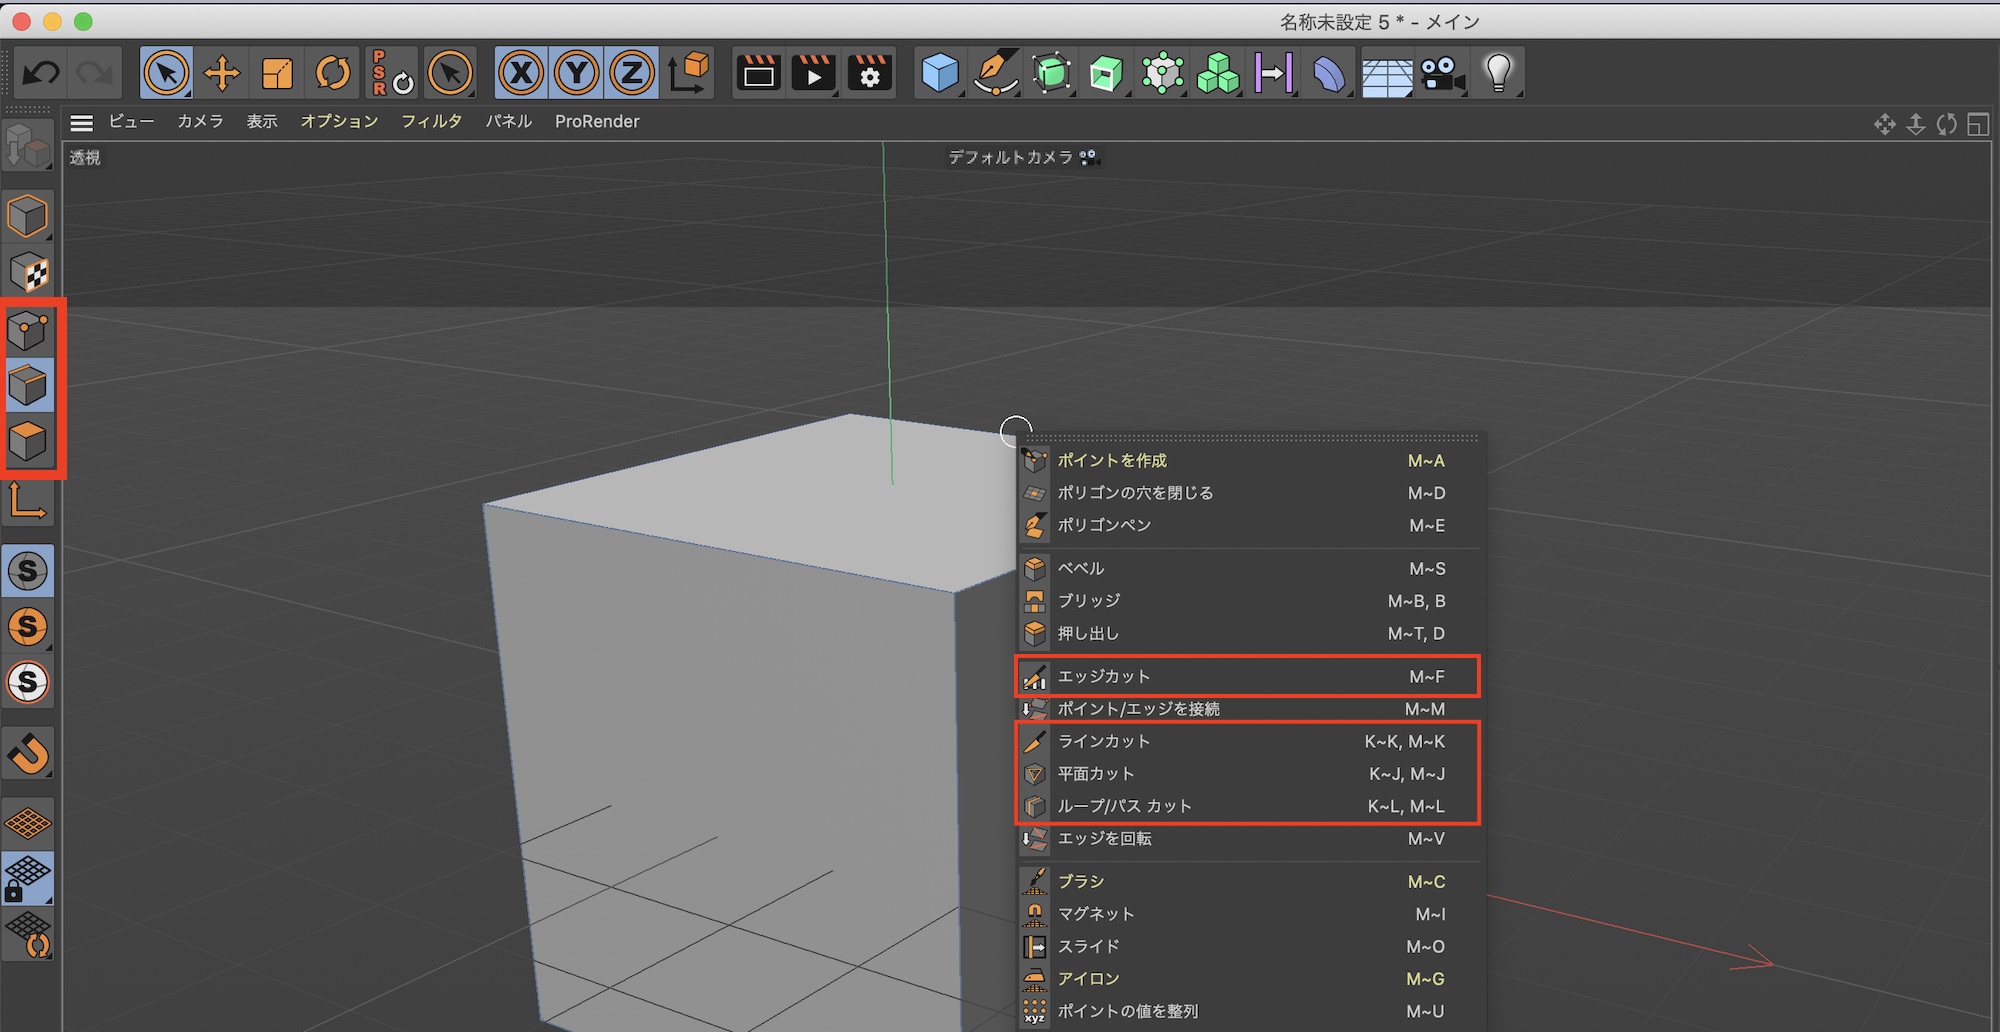This screenshot has height=1032, width=2000.
Task: Expand the viewport hamburger menu
Action: 82,122
